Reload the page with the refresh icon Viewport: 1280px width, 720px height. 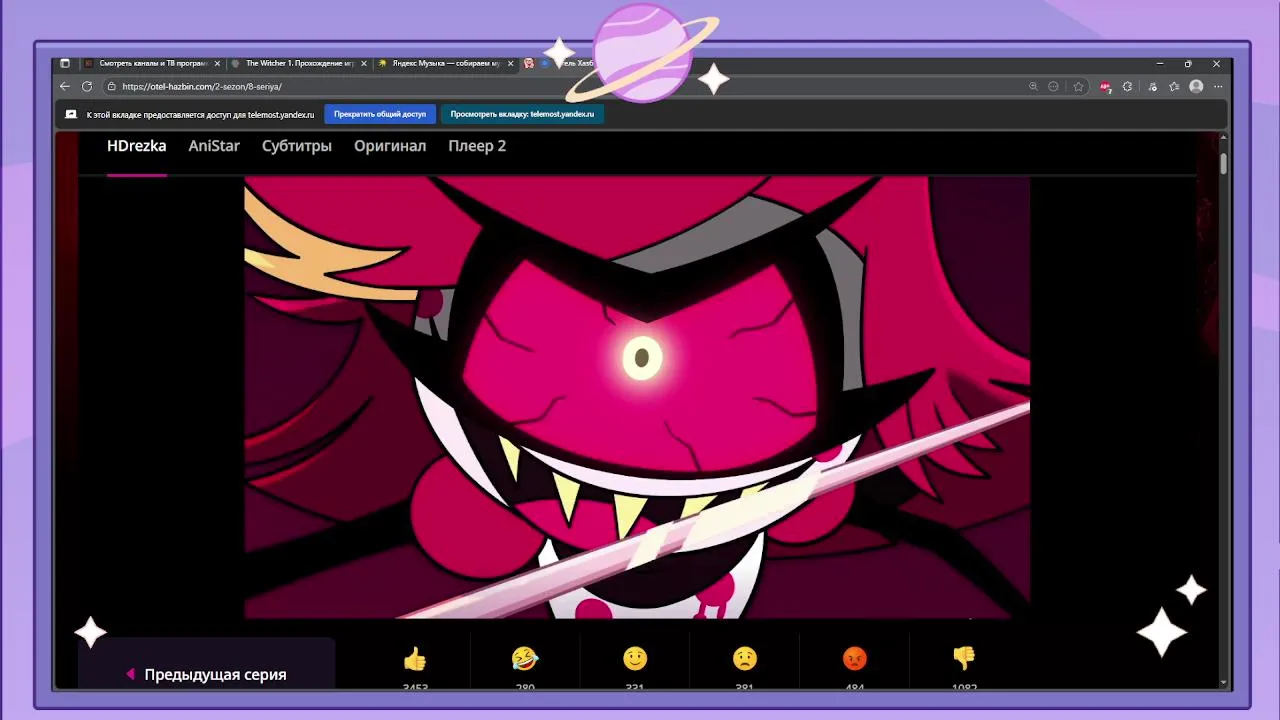(x=87, y=87)
